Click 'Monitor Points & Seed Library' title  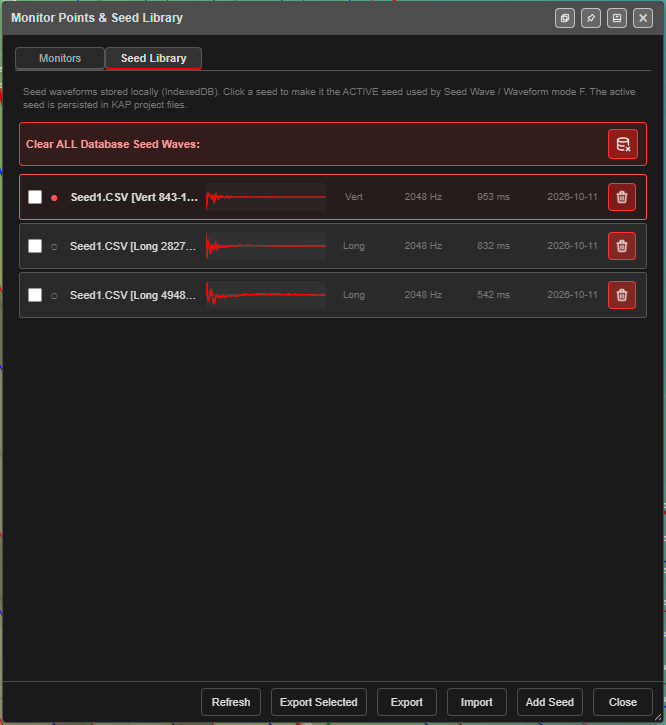click(97, 18)
